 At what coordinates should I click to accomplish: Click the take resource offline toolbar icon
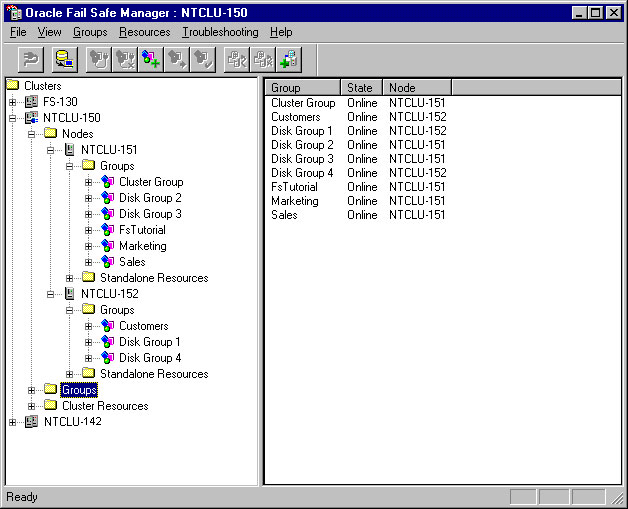(263, 60)
